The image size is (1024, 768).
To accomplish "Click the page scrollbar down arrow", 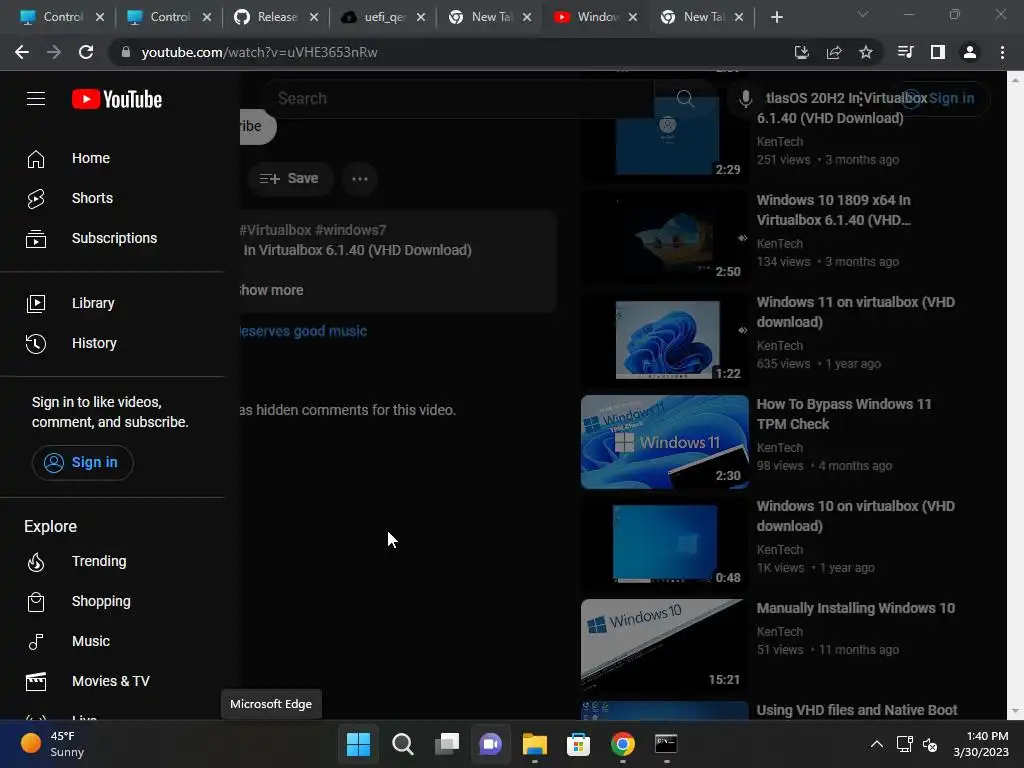I will pyautogui.click(x=1015, y=712).
